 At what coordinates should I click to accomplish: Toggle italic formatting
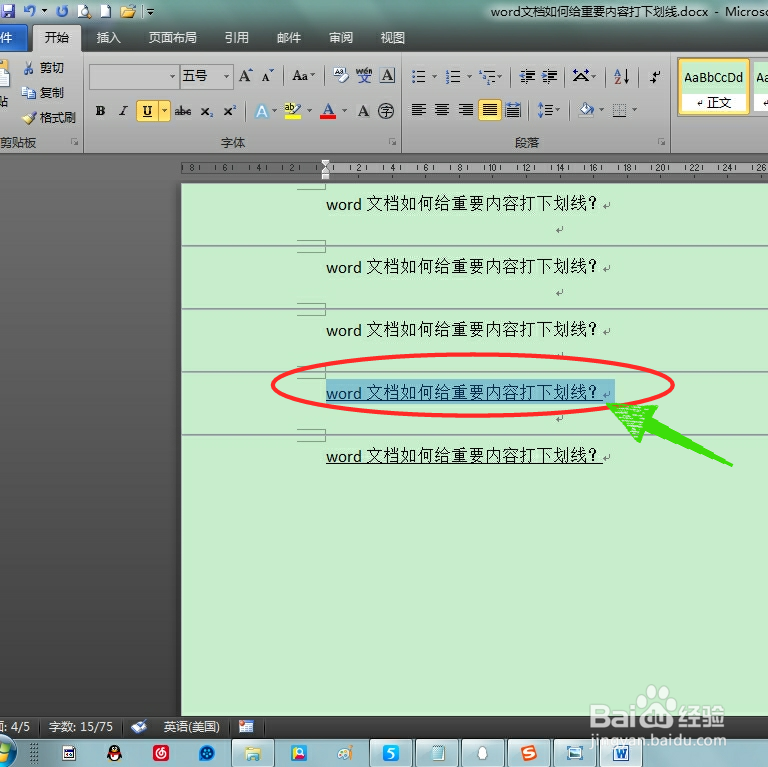123,111
